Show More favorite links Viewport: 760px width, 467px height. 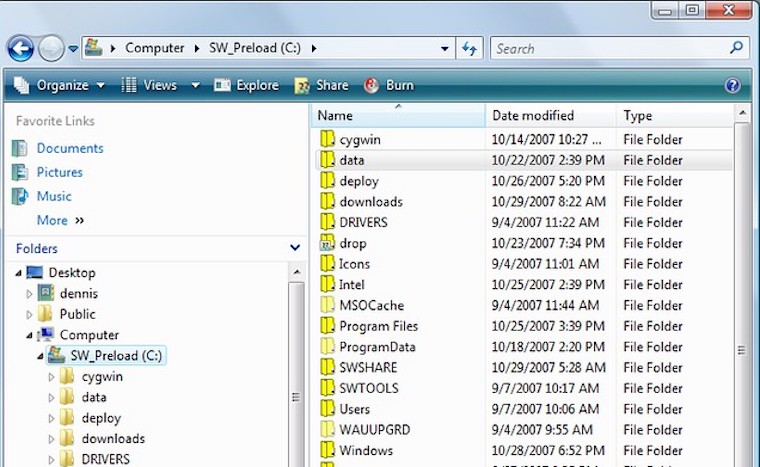[60, 220]
